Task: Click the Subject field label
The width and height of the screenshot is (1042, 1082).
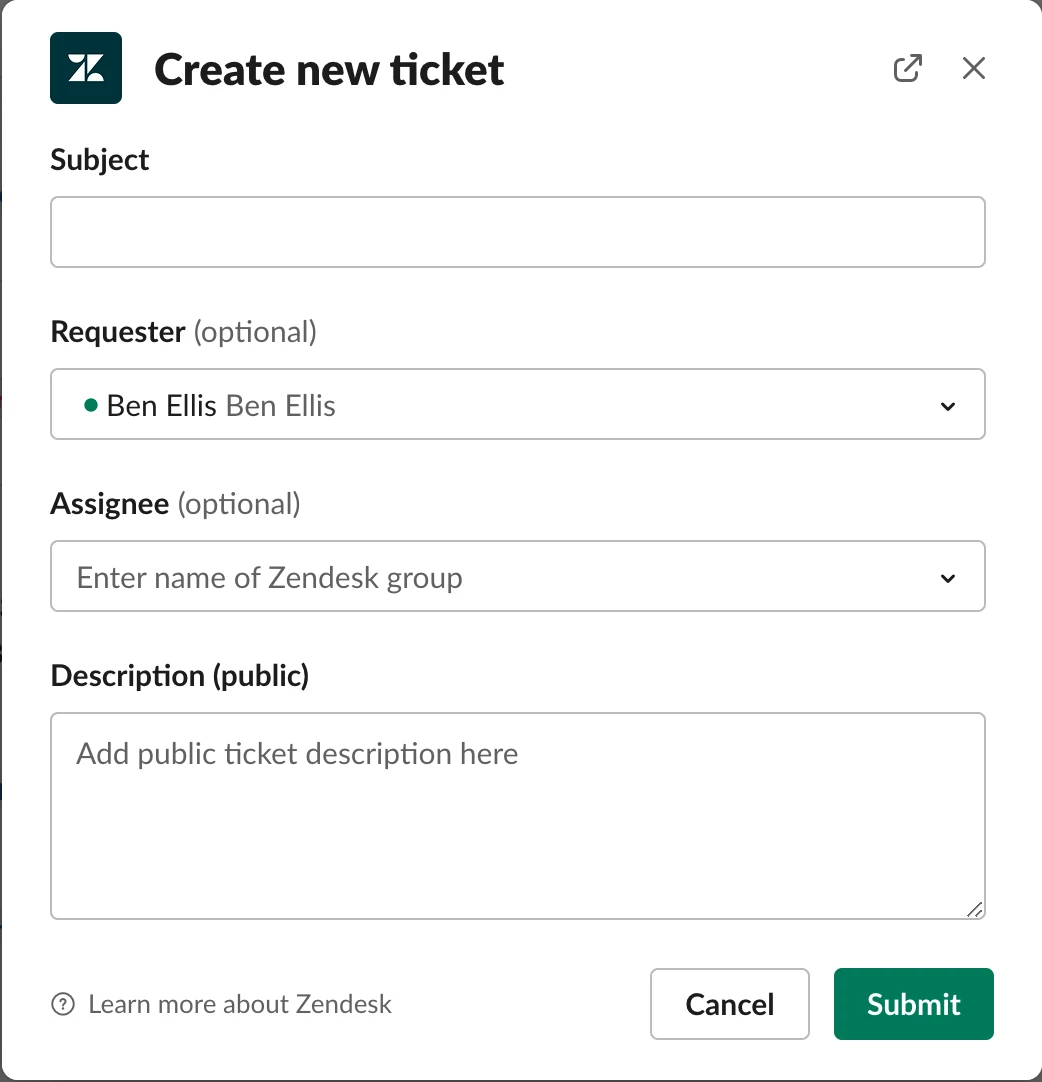Action: tap(100, 160)
